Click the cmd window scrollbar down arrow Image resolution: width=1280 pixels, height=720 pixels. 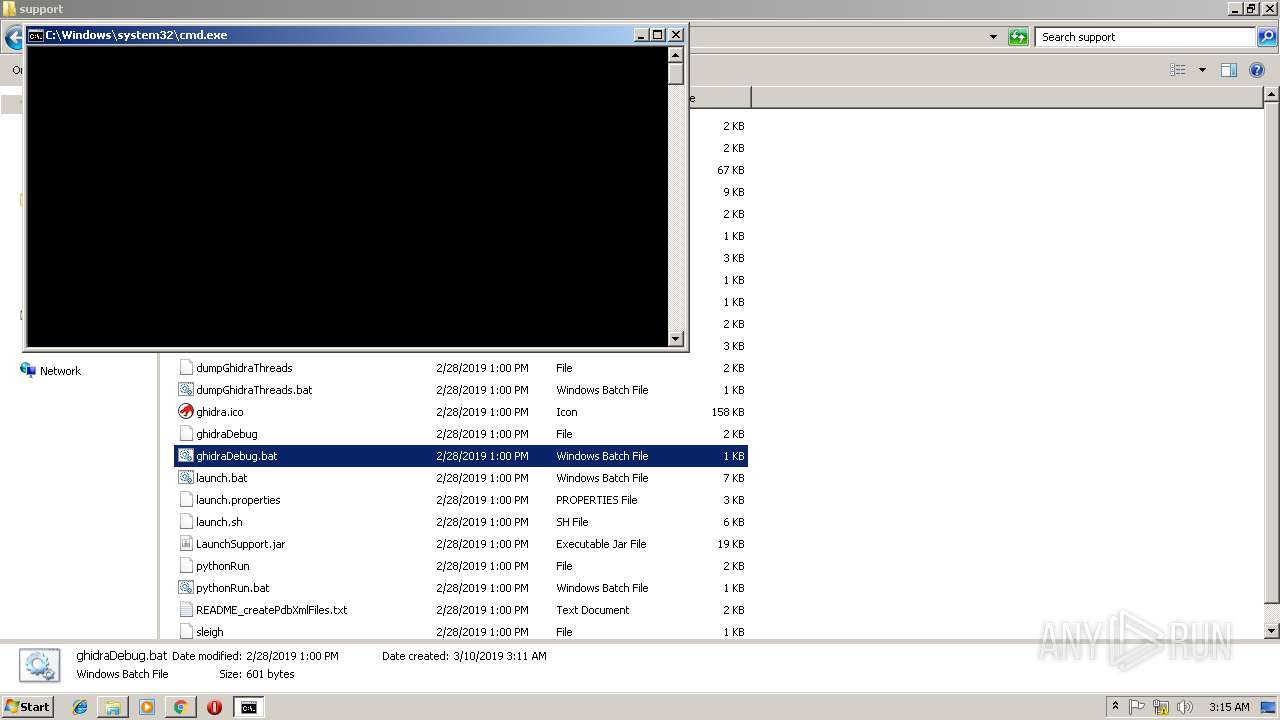coord(676,339)
